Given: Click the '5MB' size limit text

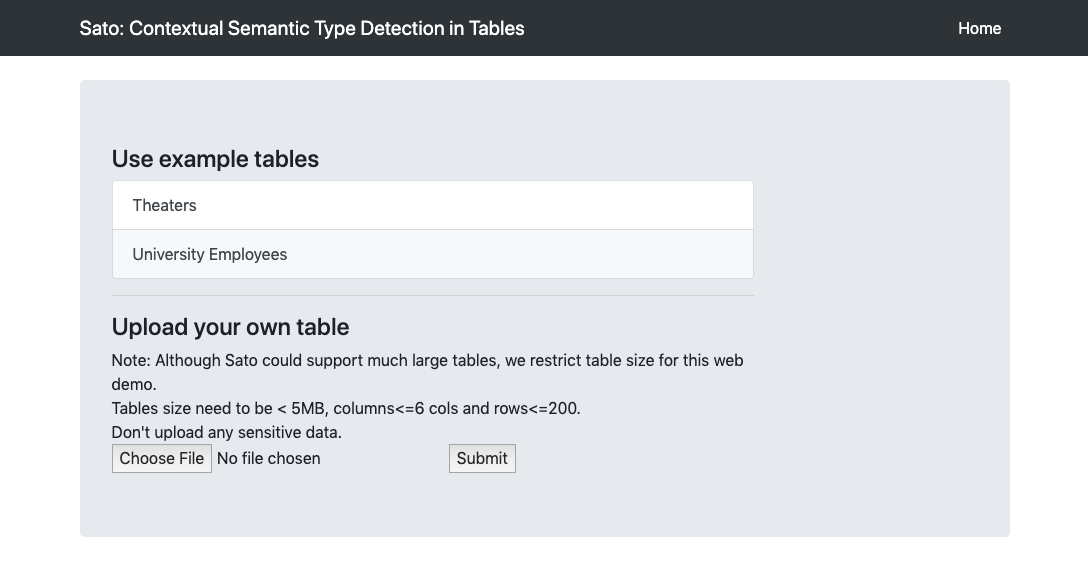Looking at the screenshot, I should tap(308, 408).
